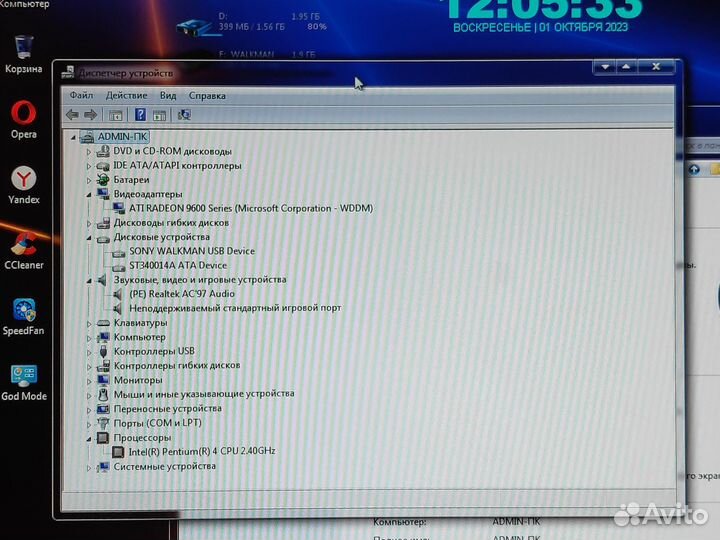Open the Opera browser desktop icon

pos(23,119)
